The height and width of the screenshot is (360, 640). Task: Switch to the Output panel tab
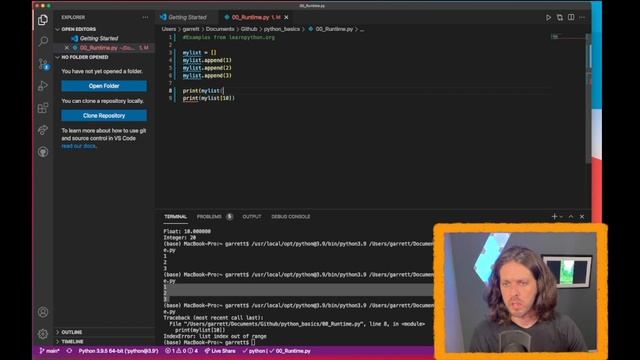coord(252,217)
